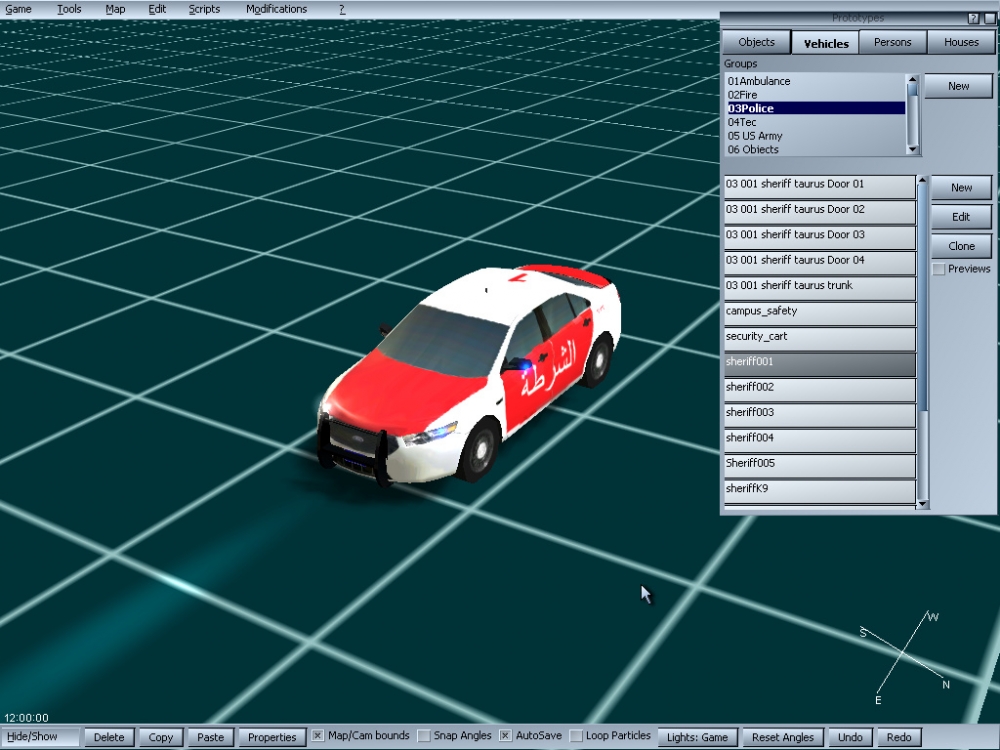Select the campus_safety prototype
Viewport: 1000px width, 750px height.
pos(820,313)
